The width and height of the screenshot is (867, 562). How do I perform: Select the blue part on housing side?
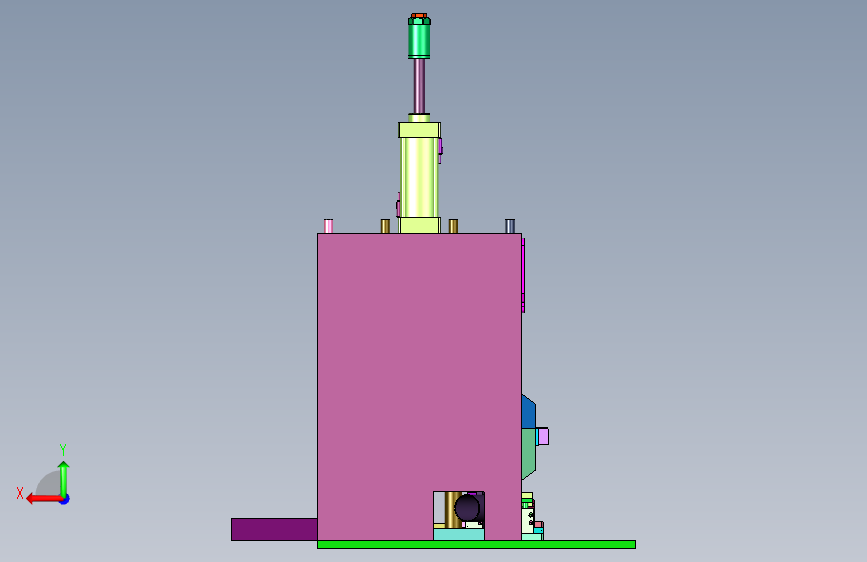pyautogui.click(x=528, y=412)
